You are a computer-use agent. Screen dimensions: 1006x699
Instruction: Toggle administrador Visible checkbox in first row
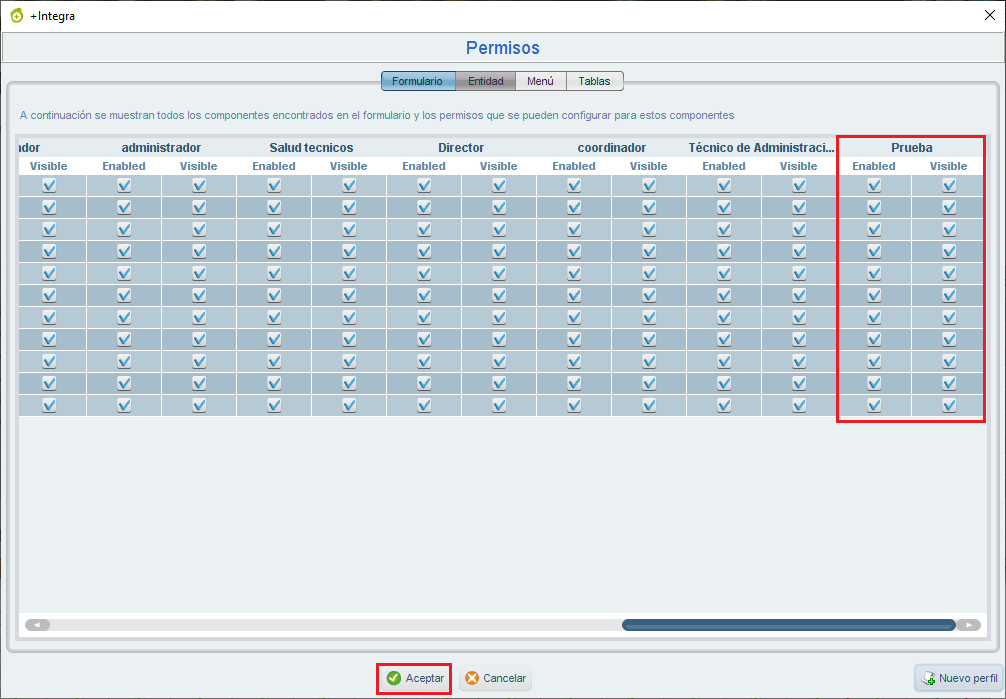[x=199, y=186]
